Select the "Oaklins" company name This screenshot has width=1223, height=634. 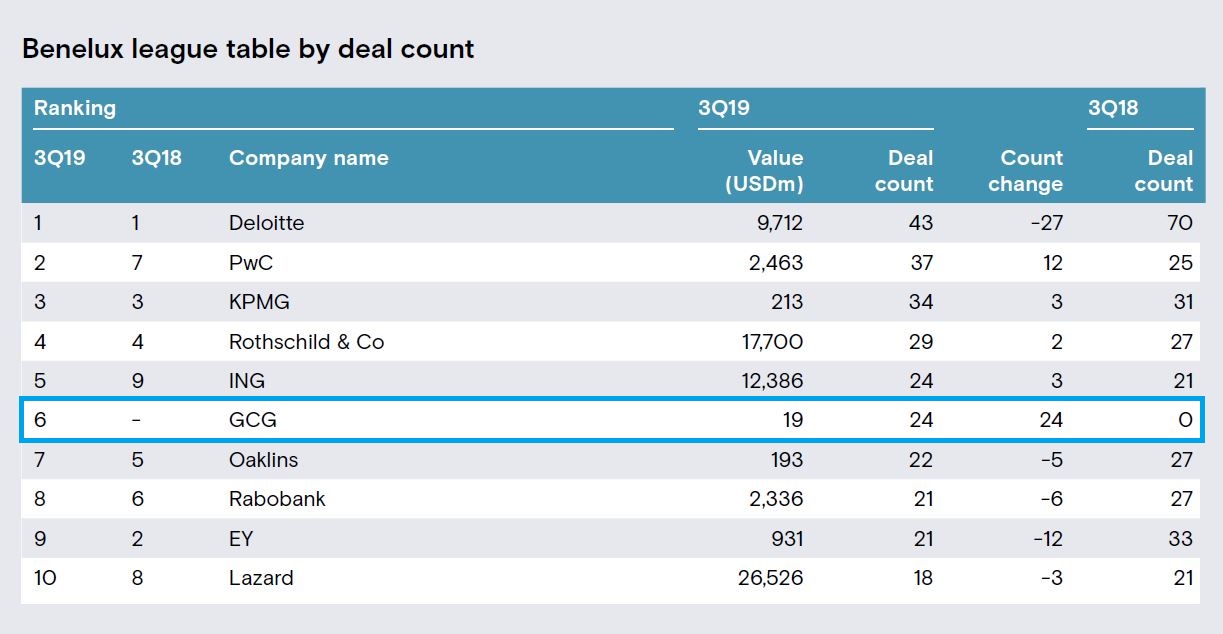[x=264, y=460]
